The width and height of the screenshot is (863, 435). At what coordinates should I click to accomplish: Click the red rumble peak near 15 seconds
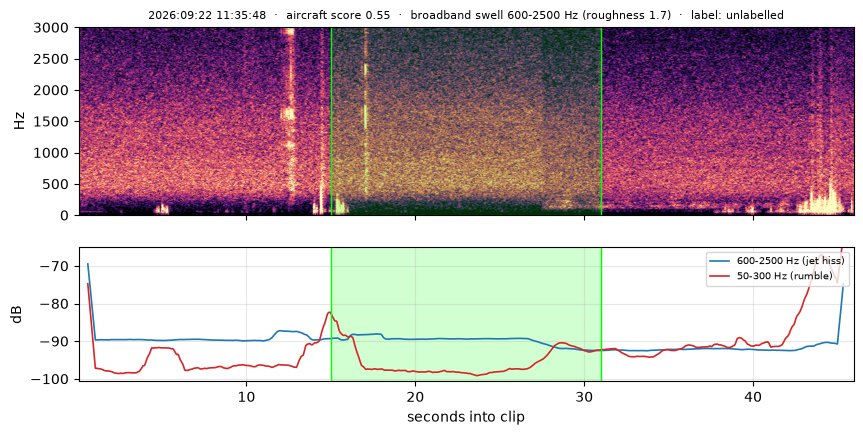[x=330, y=313]
